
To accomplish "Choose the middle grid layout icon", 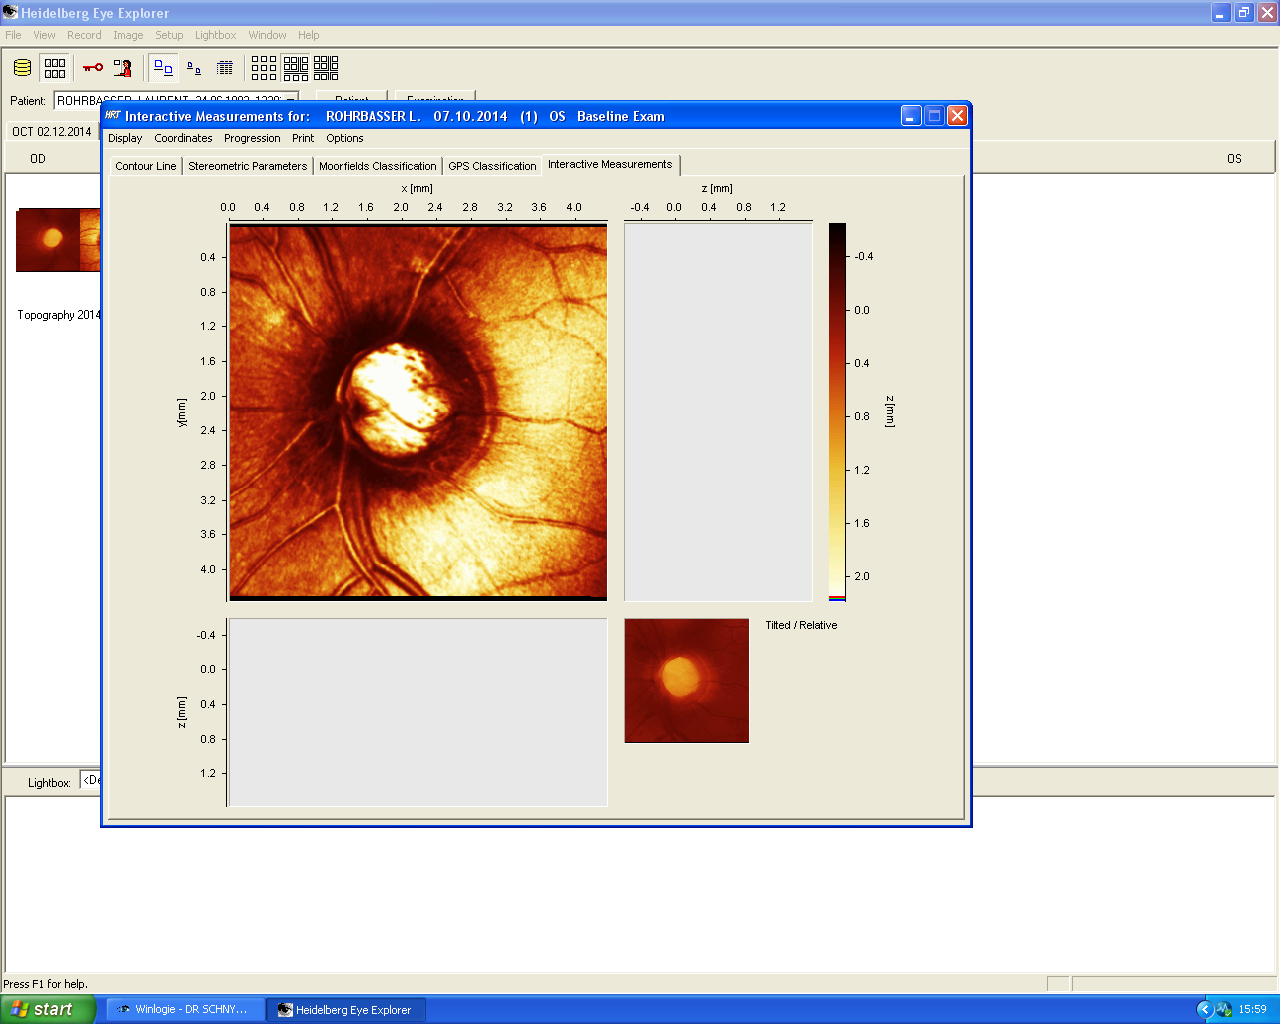I will click(x=296, y=68).
